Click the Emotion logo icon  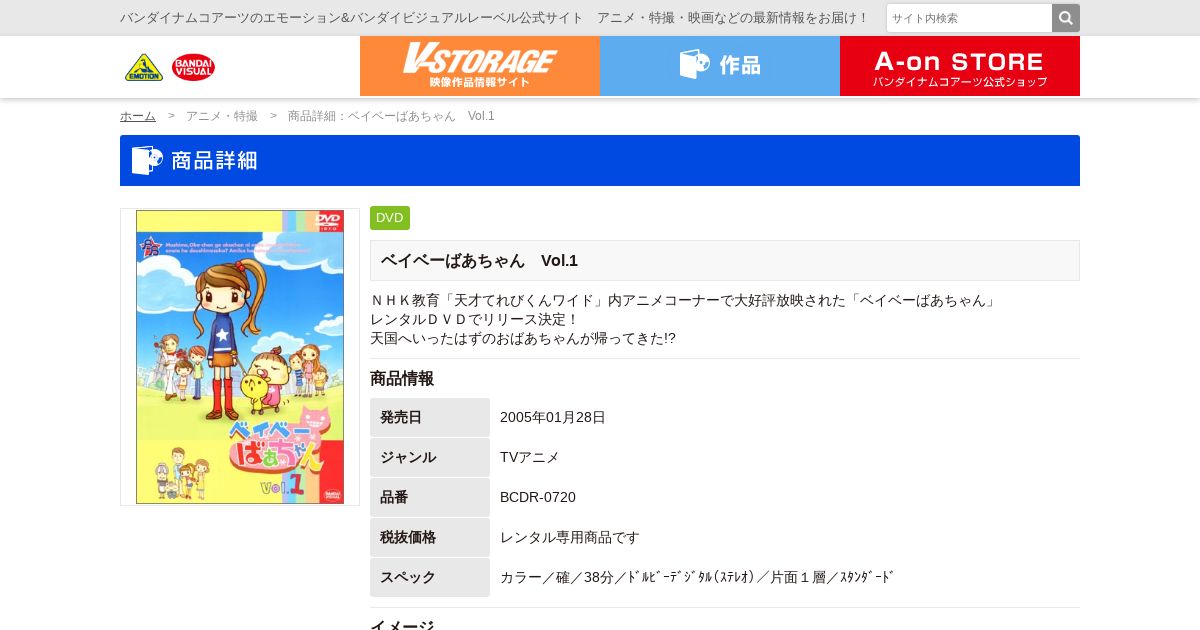point(144,67)
